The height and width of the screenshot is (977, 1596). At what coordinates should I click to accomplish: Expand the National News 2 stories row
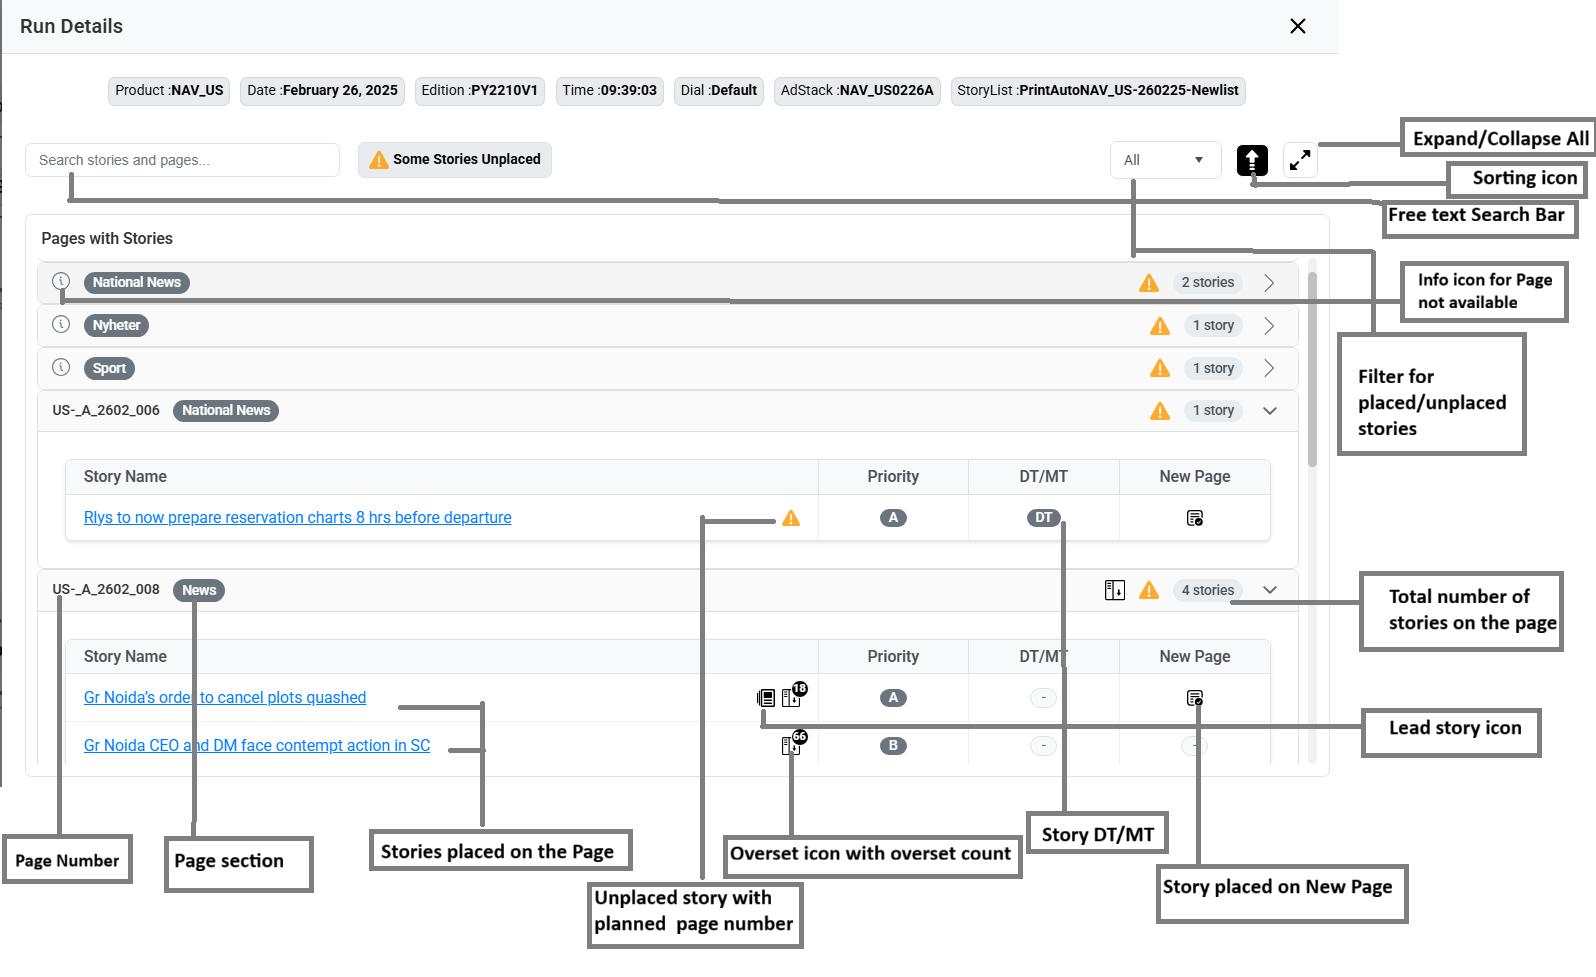(1269, 283)
